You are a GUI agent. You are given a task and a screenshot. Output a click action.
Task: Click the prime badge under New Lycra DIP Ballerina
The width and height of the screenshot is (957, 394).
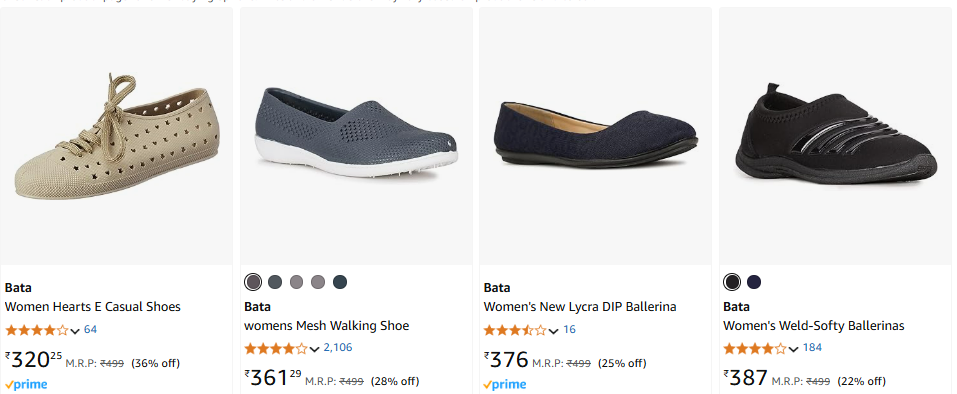click(505, 385)
